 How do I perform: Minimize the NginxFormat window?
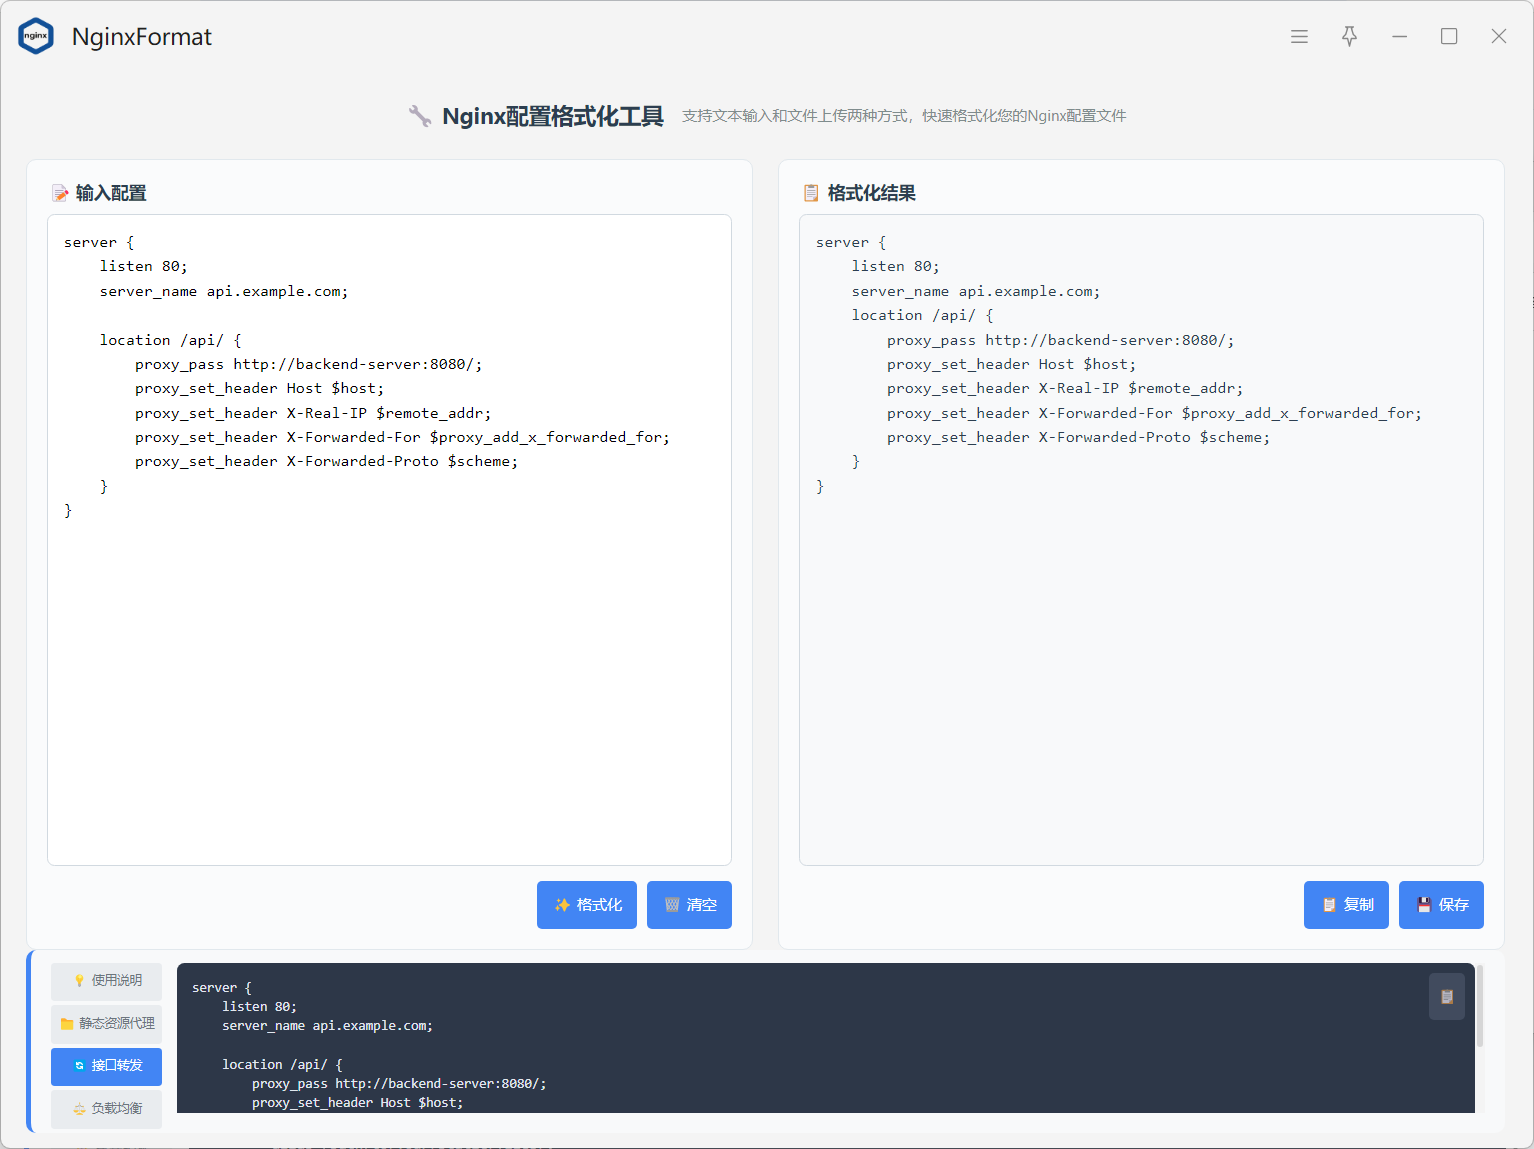tap(1399, 36)
